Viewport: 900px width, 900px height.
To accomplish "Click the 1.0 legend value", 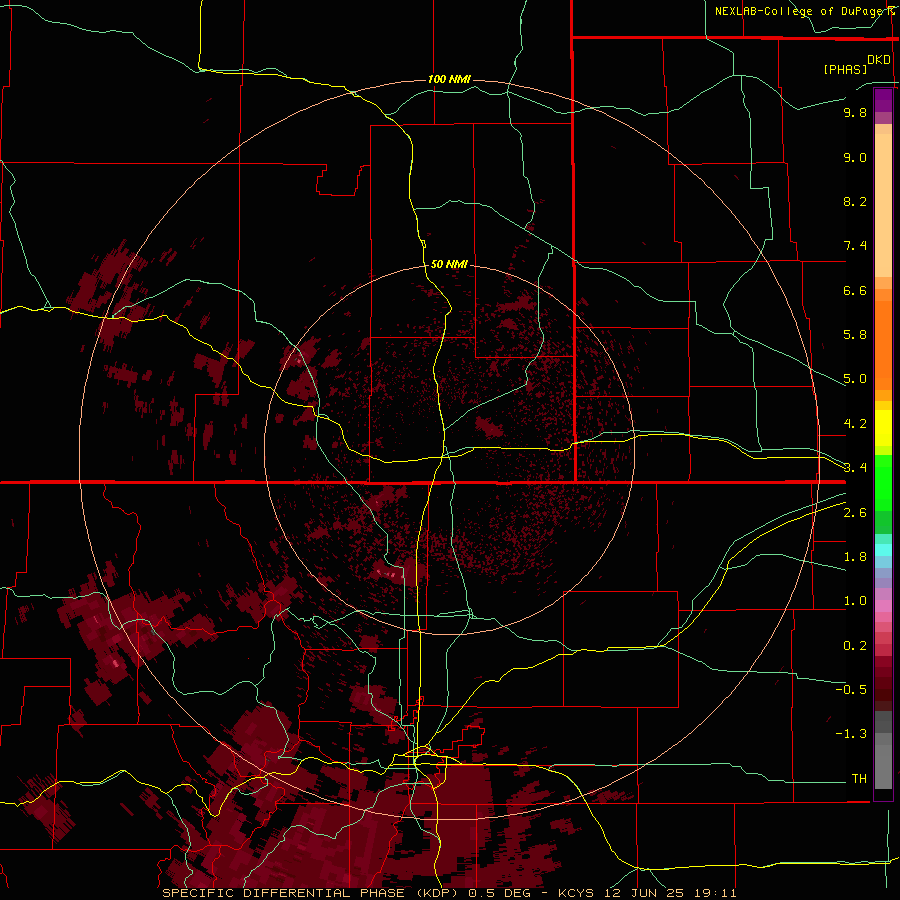I will tap(855, 601).
